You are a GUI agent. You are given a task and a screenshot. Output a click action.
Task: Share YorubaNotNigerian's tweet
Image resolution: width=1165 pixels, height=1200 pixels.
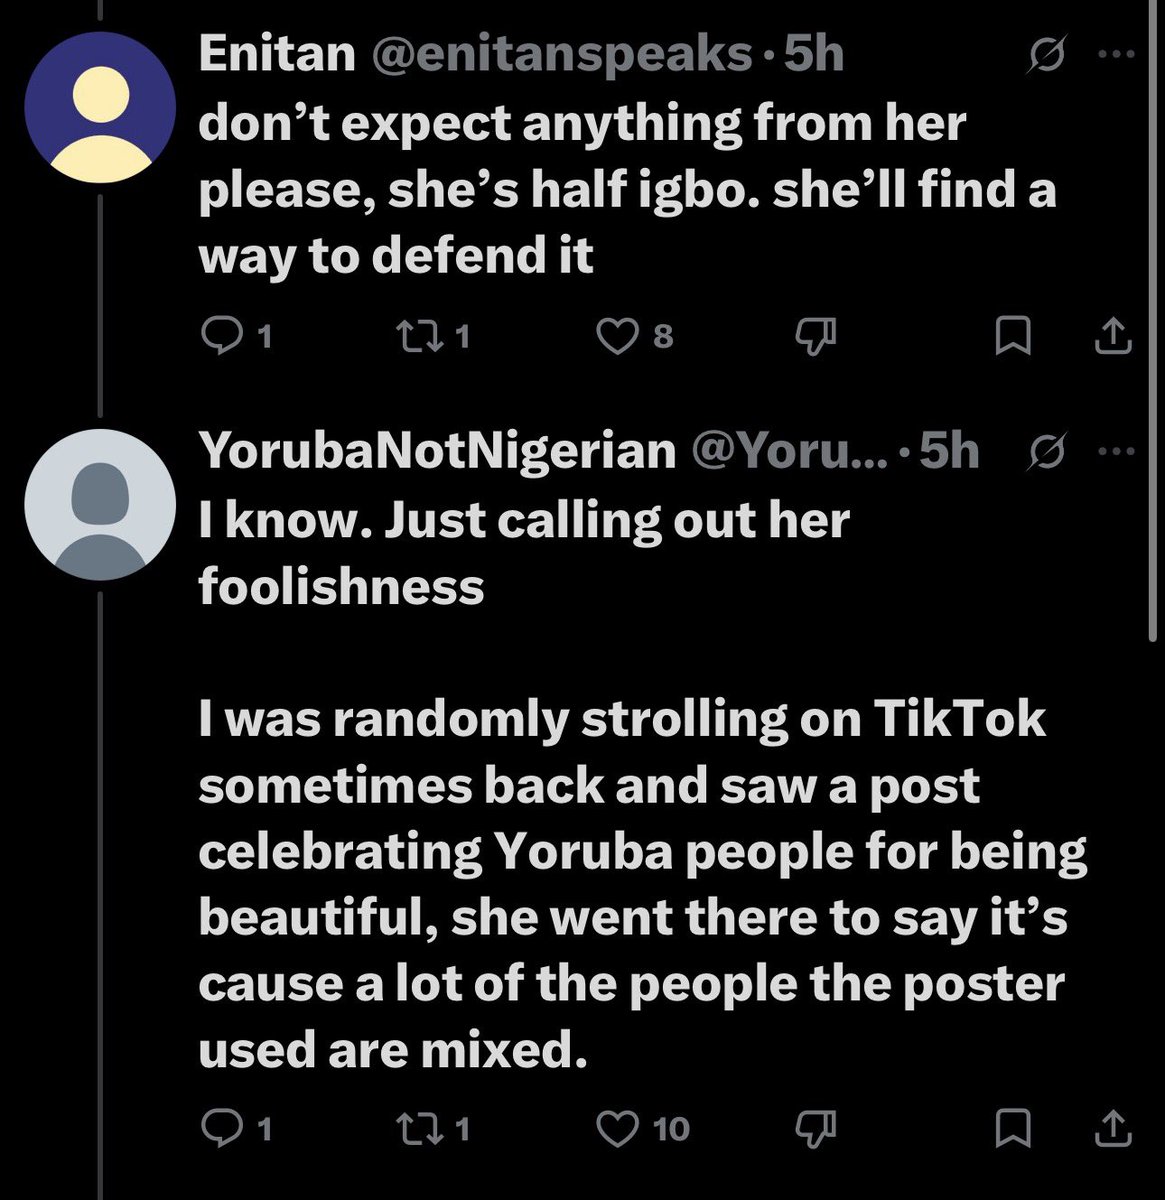1112,1128
